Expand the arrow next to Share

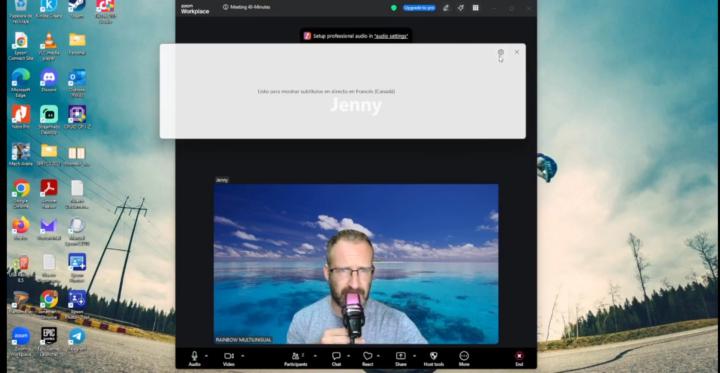click(414, 356)
